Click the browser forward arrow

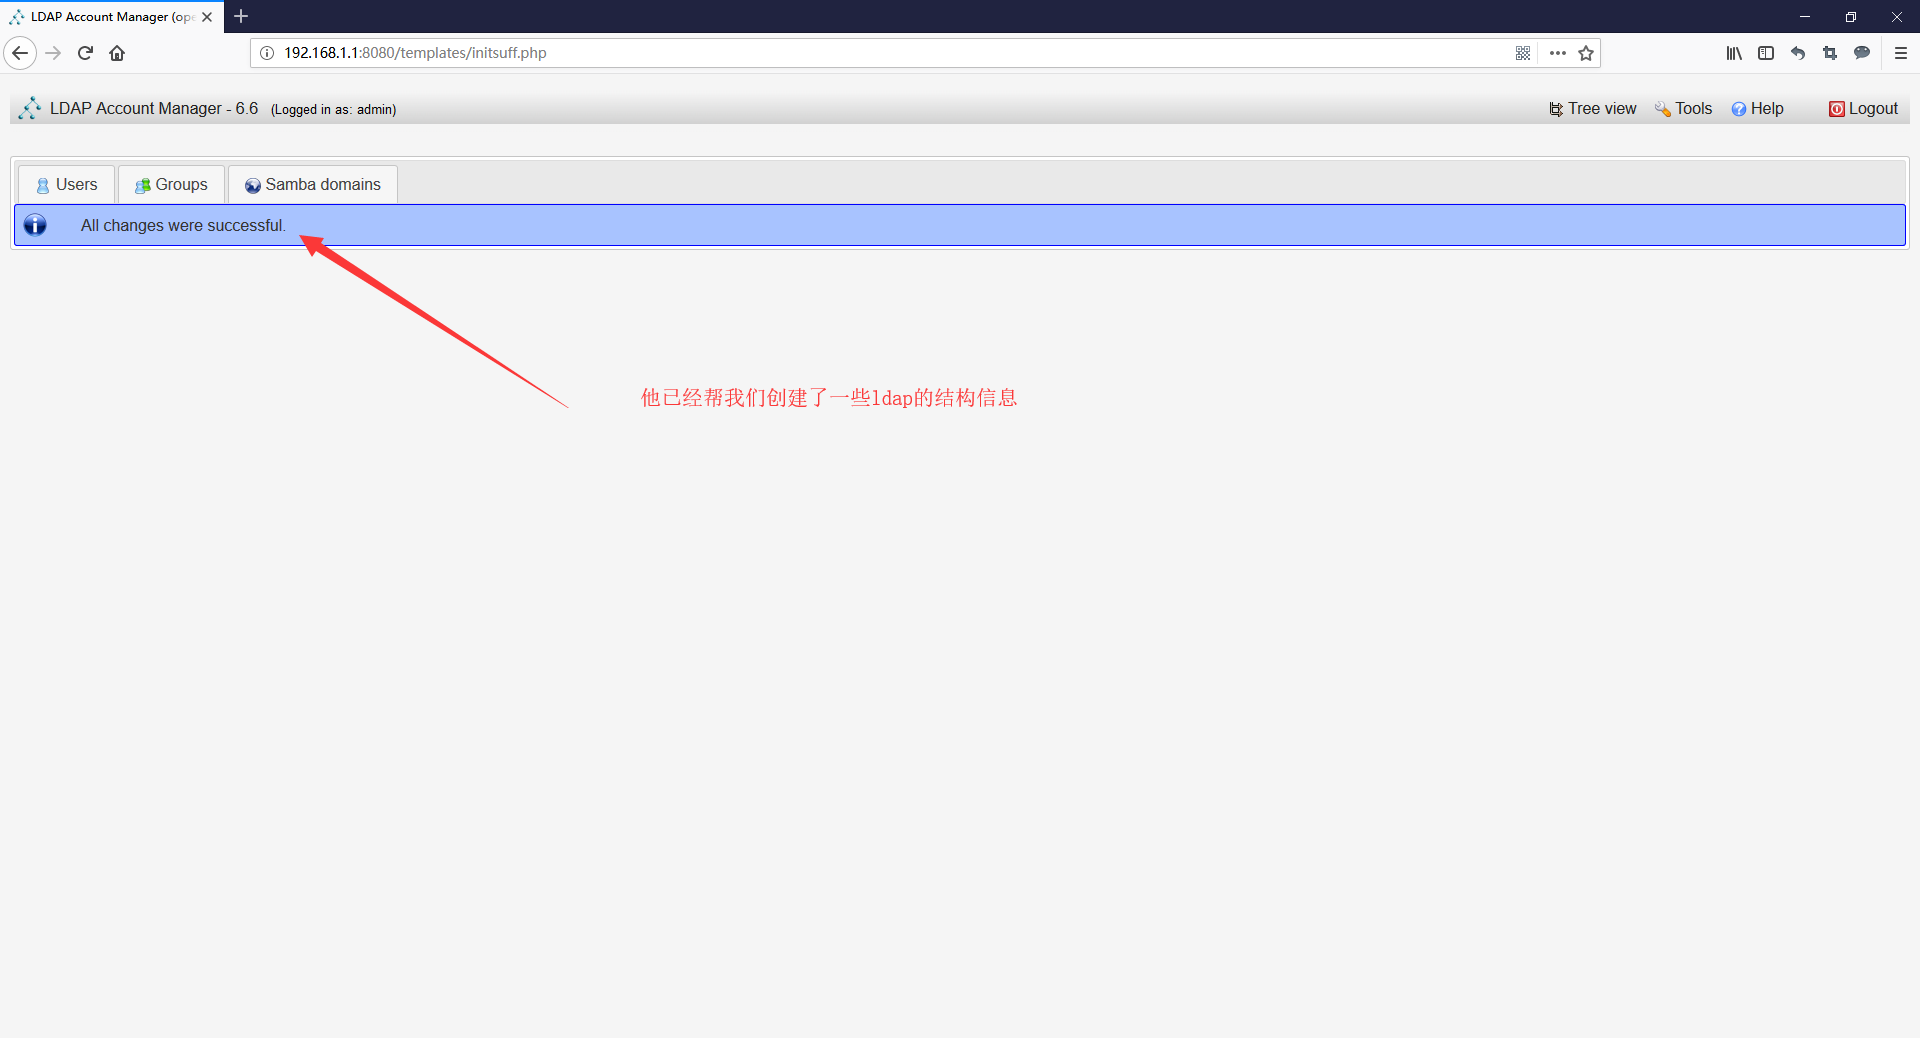(53, 53)
